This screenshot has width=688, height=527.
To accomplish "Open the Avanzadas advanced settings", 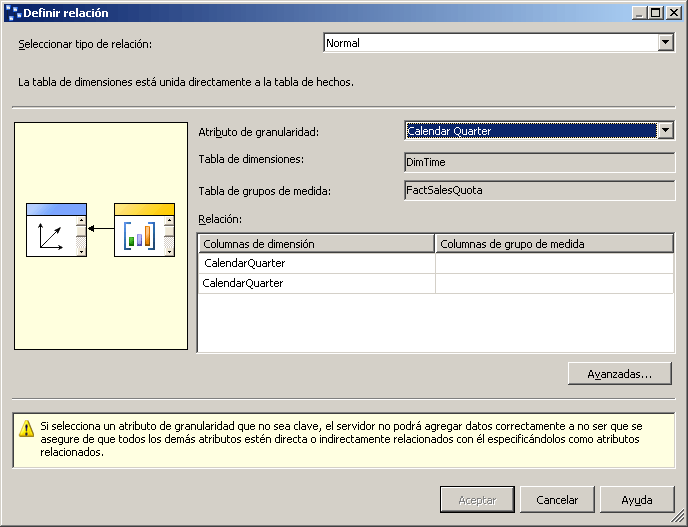I will [x=620, y=373].
